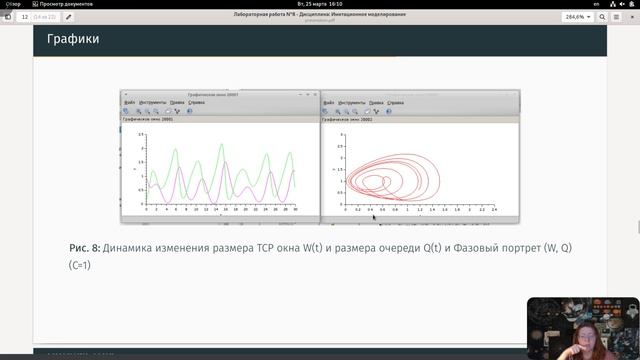This screenshot has height=360, width=640.
Task: Open the Обзор activities overview
Action: pyautogui.click(x=13, y=4)
